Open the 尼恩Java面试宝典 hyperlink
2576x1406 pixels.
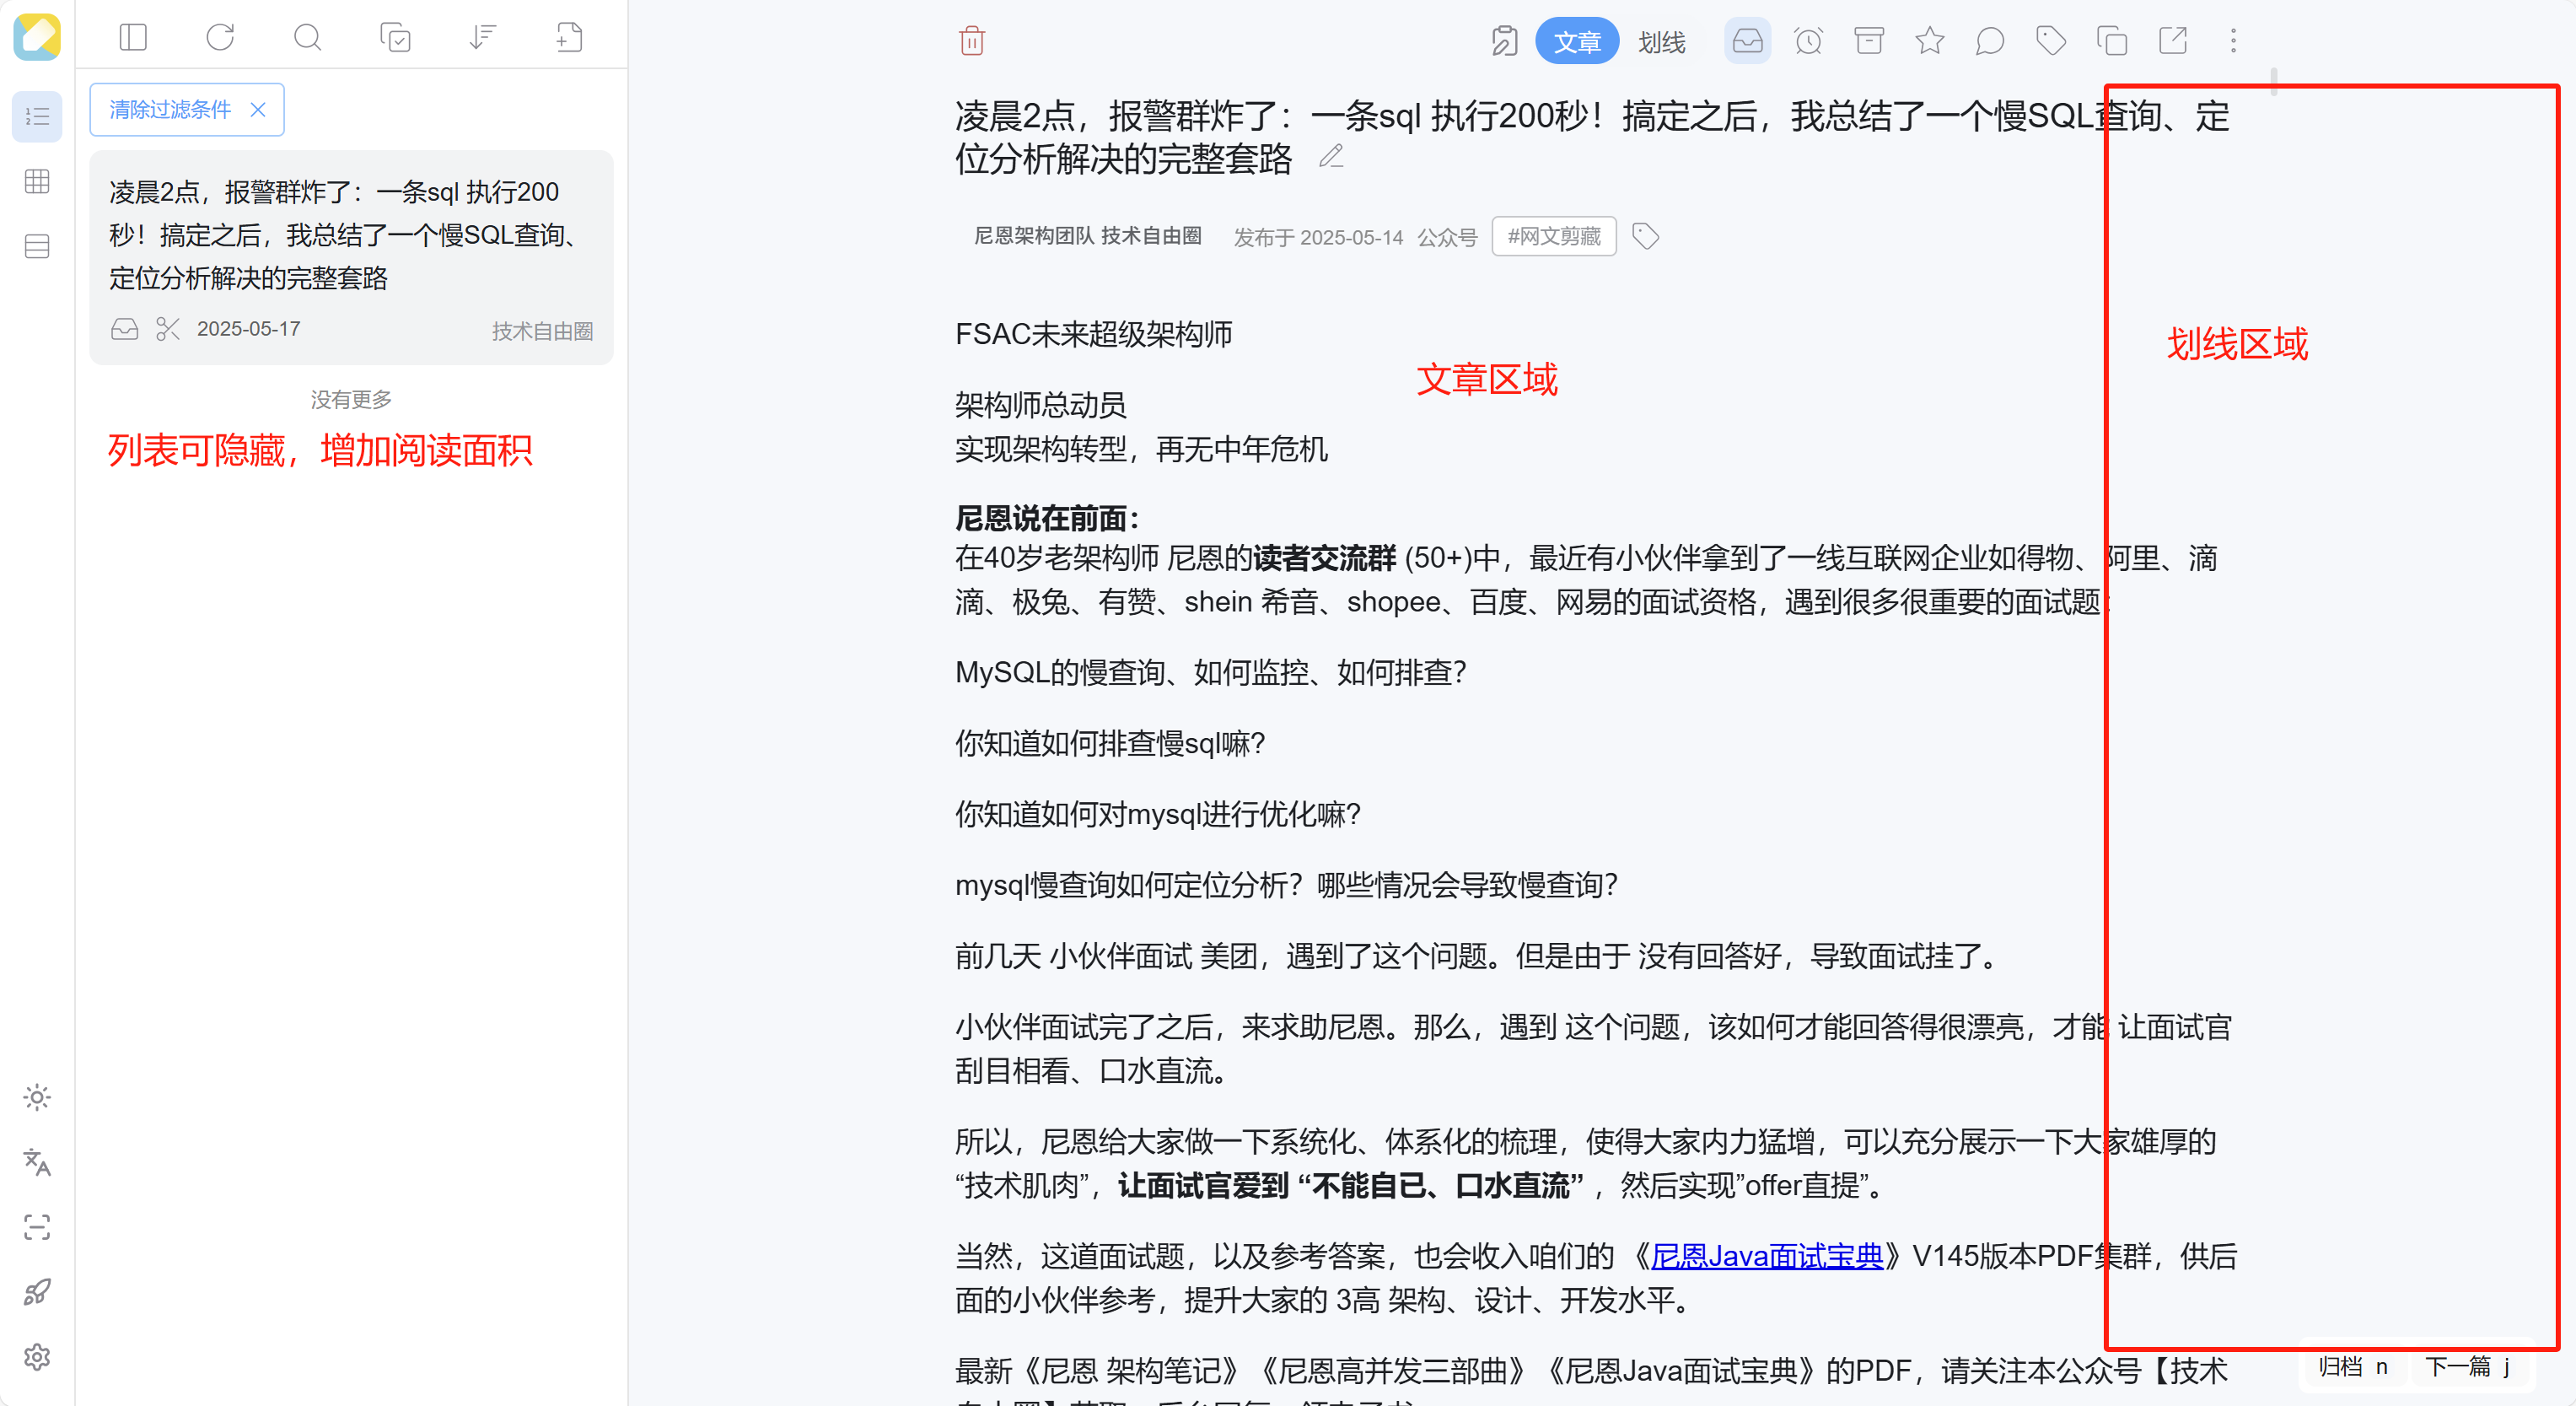click(x=1766, y=1256)
